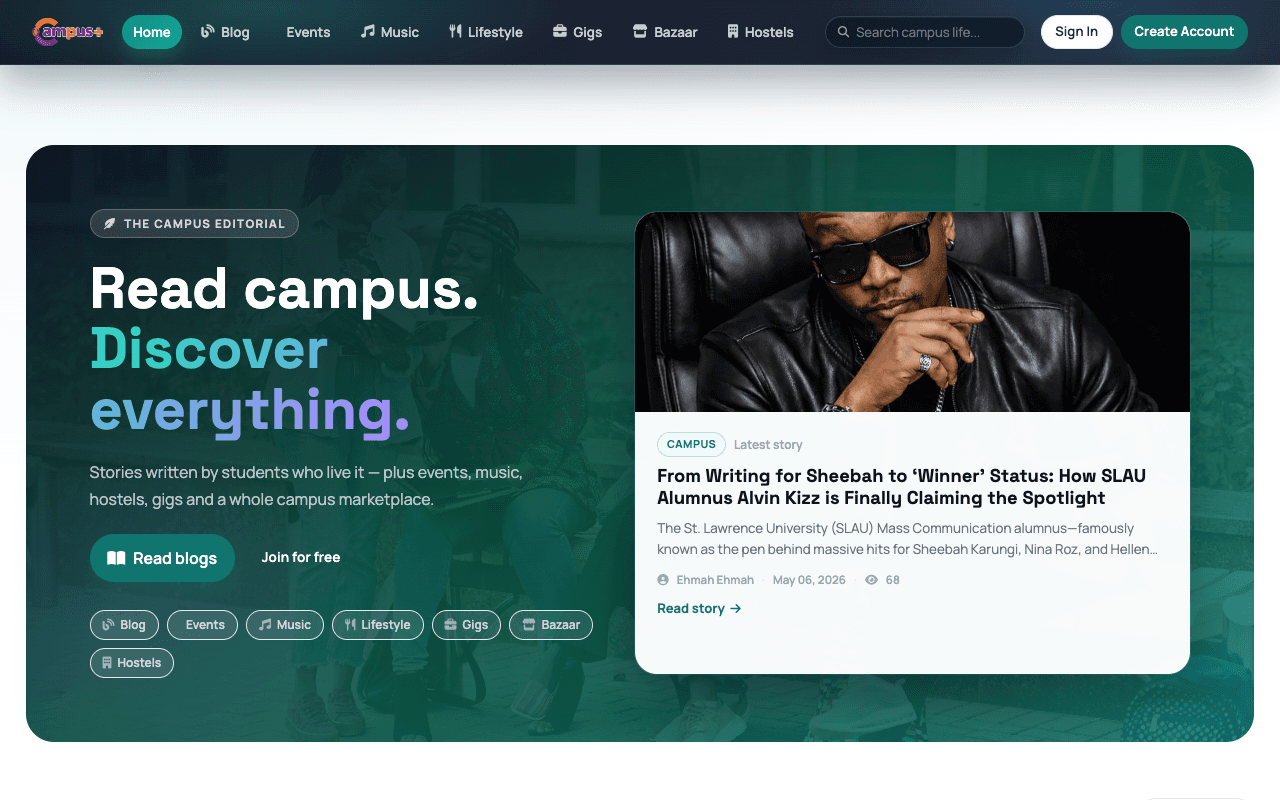
Task: Click The Campus Editorial badge
Action: pos(194,224)
